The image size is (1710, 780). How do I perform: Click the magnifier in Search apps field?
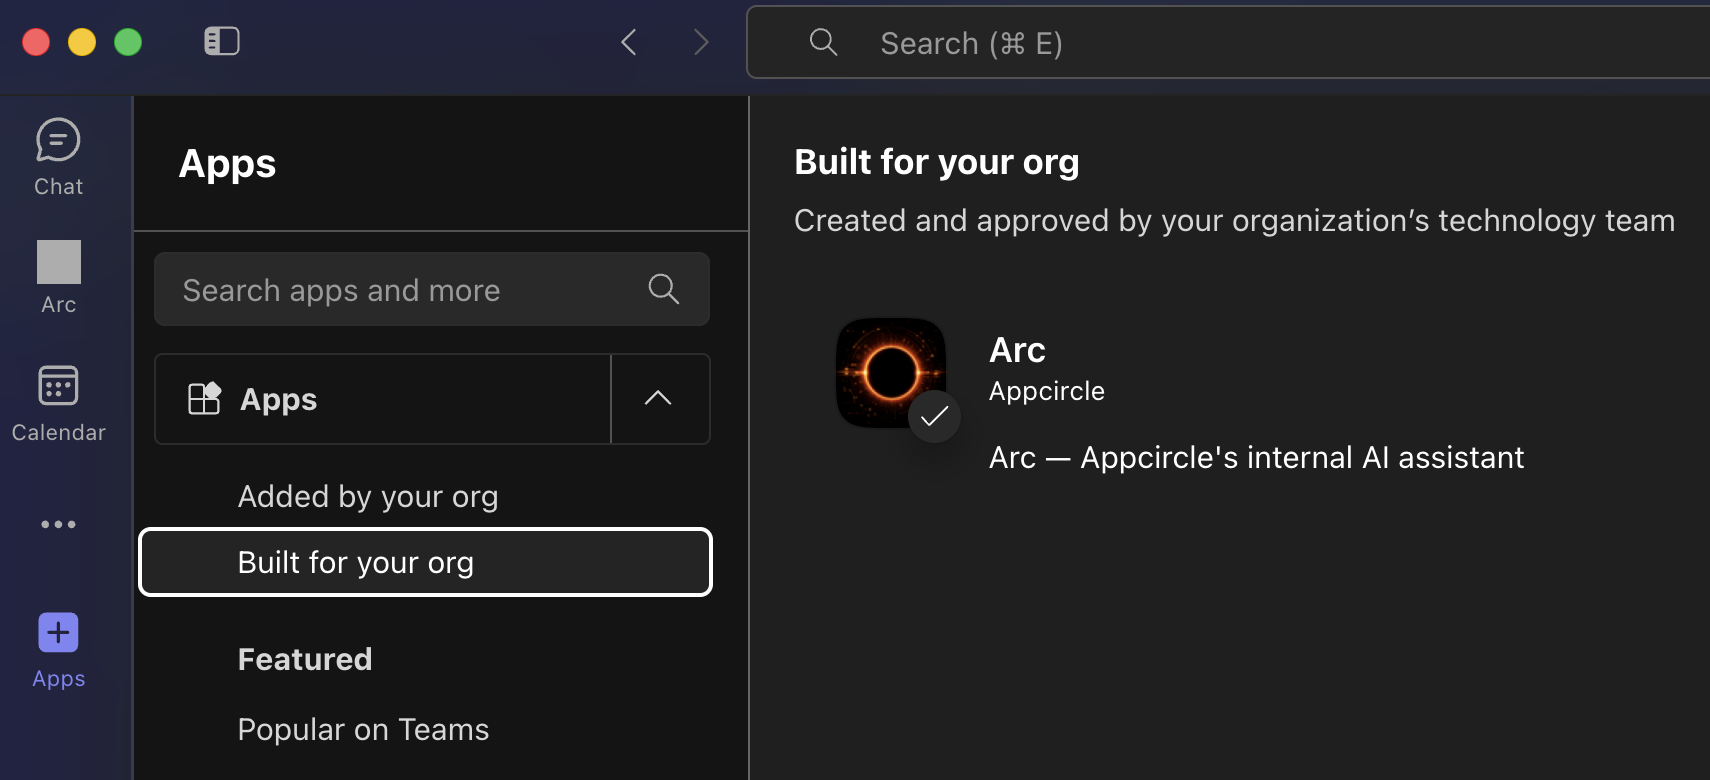tap(664, 289)
